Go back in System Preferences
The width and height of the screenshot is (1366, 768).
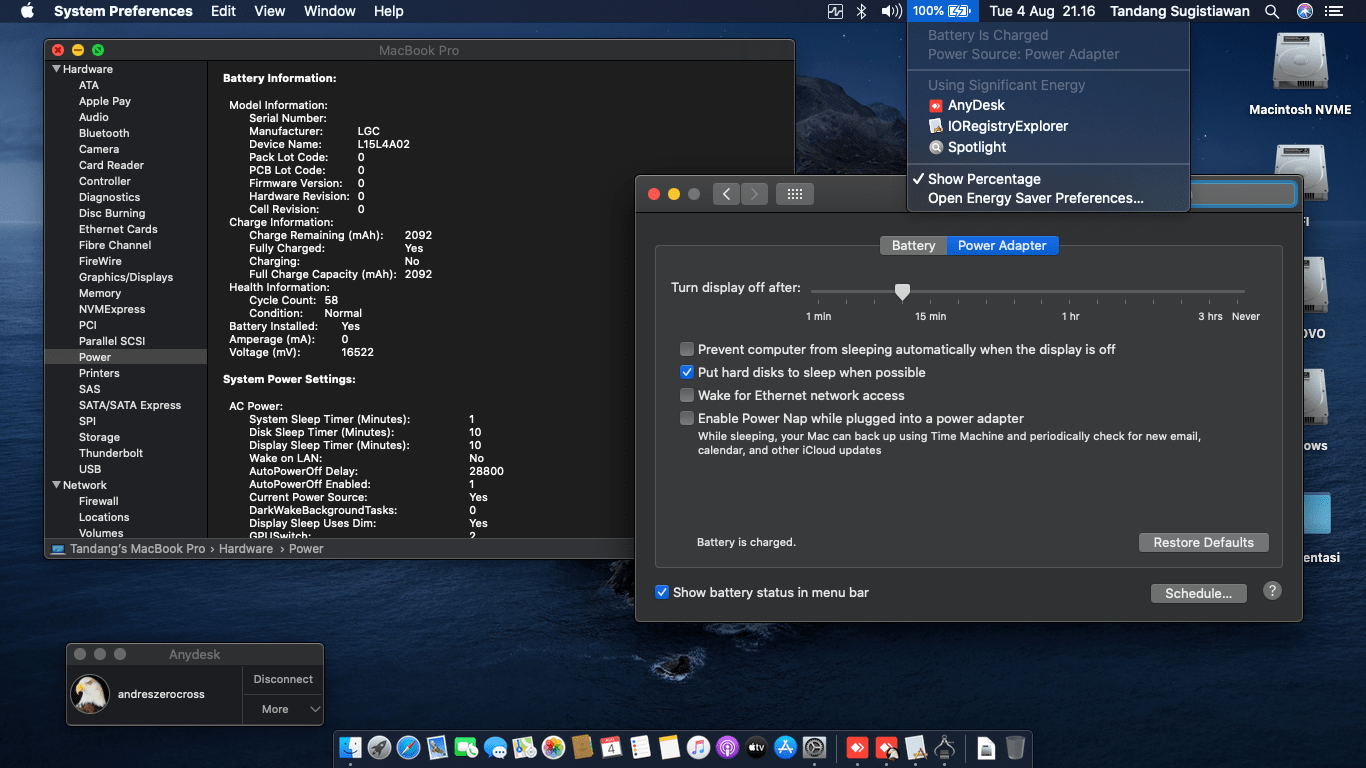(x=726, y=194)
